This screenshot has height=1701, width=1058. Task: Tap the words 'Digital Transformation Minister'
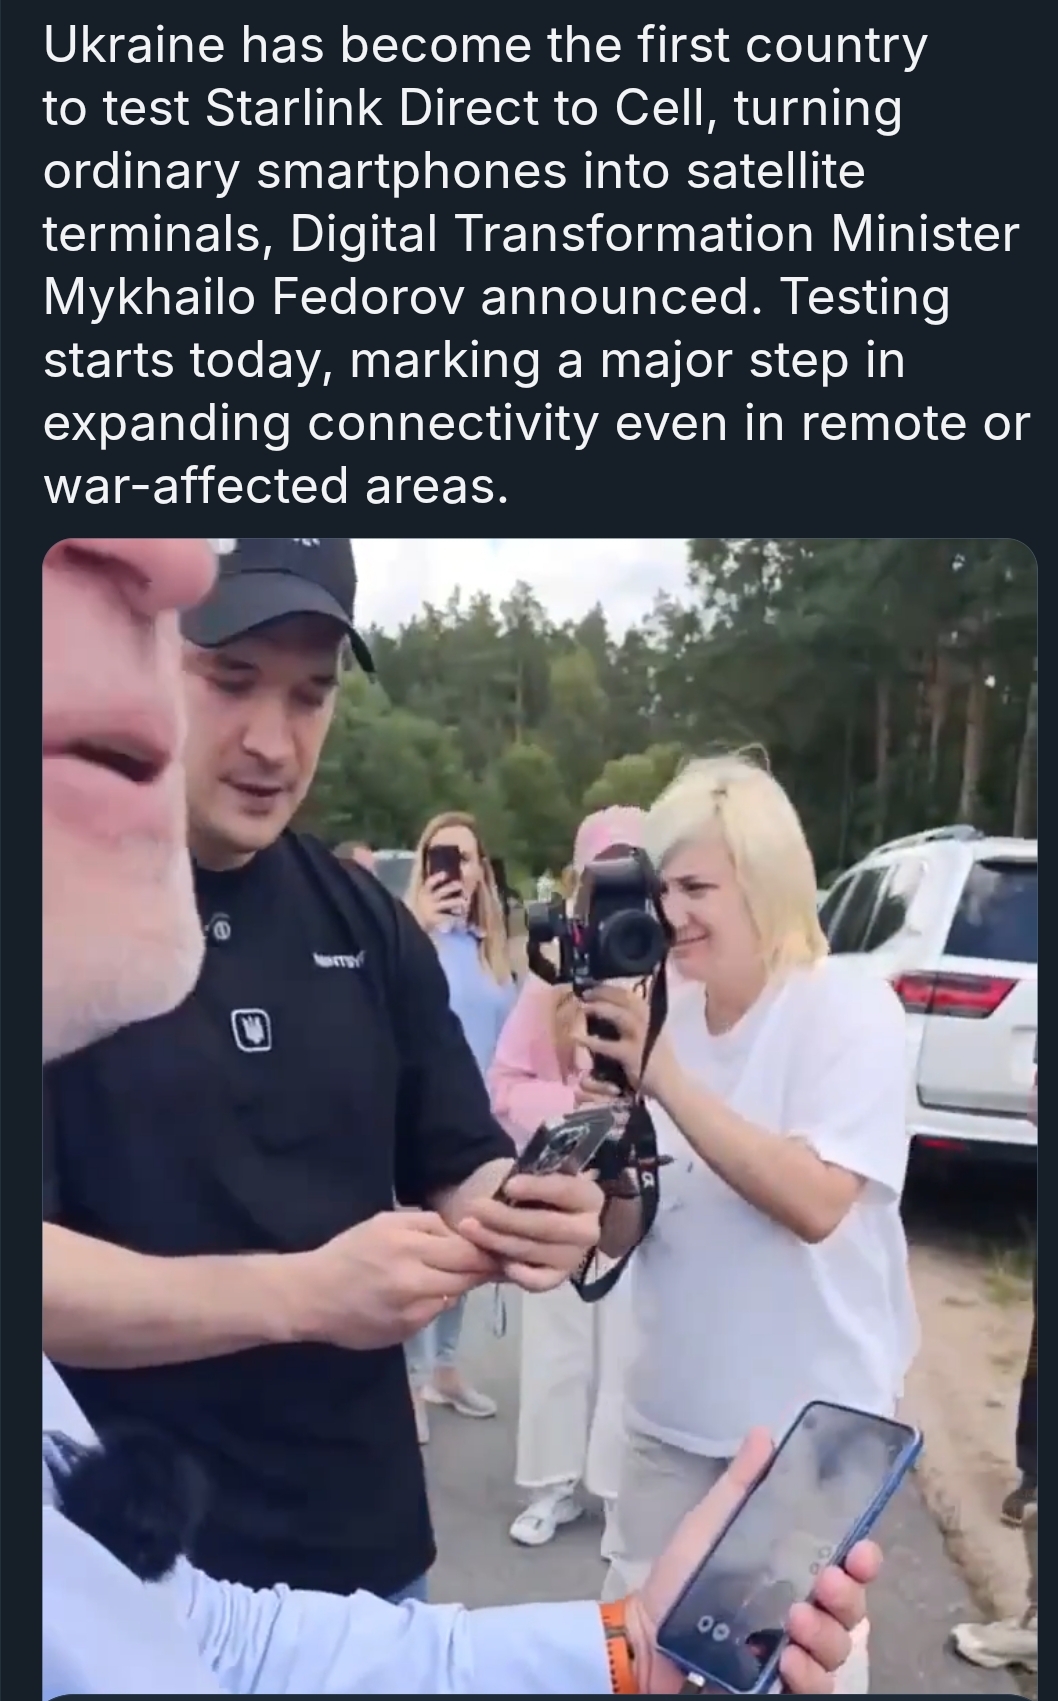654,236
